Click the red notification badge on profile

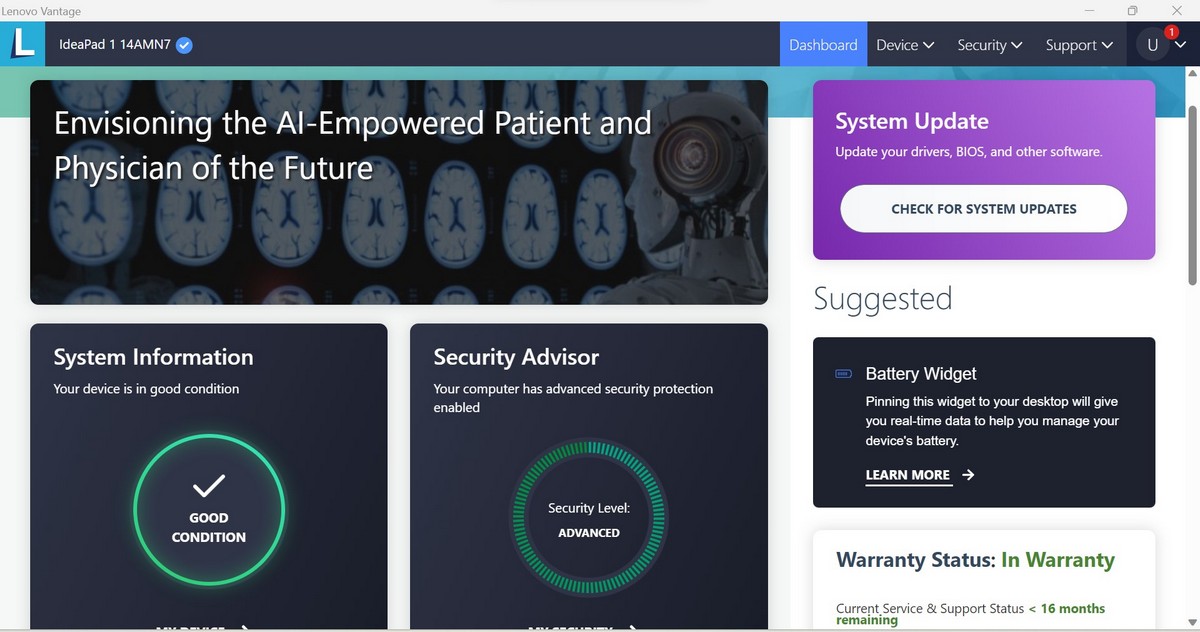(x=1171, y=32)
